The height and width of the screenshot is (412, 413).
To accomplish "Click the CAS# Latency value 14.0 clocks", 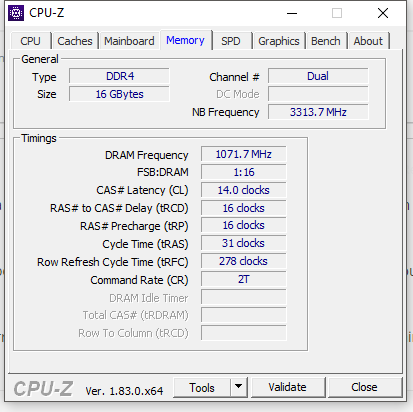I will coord(244,190).
